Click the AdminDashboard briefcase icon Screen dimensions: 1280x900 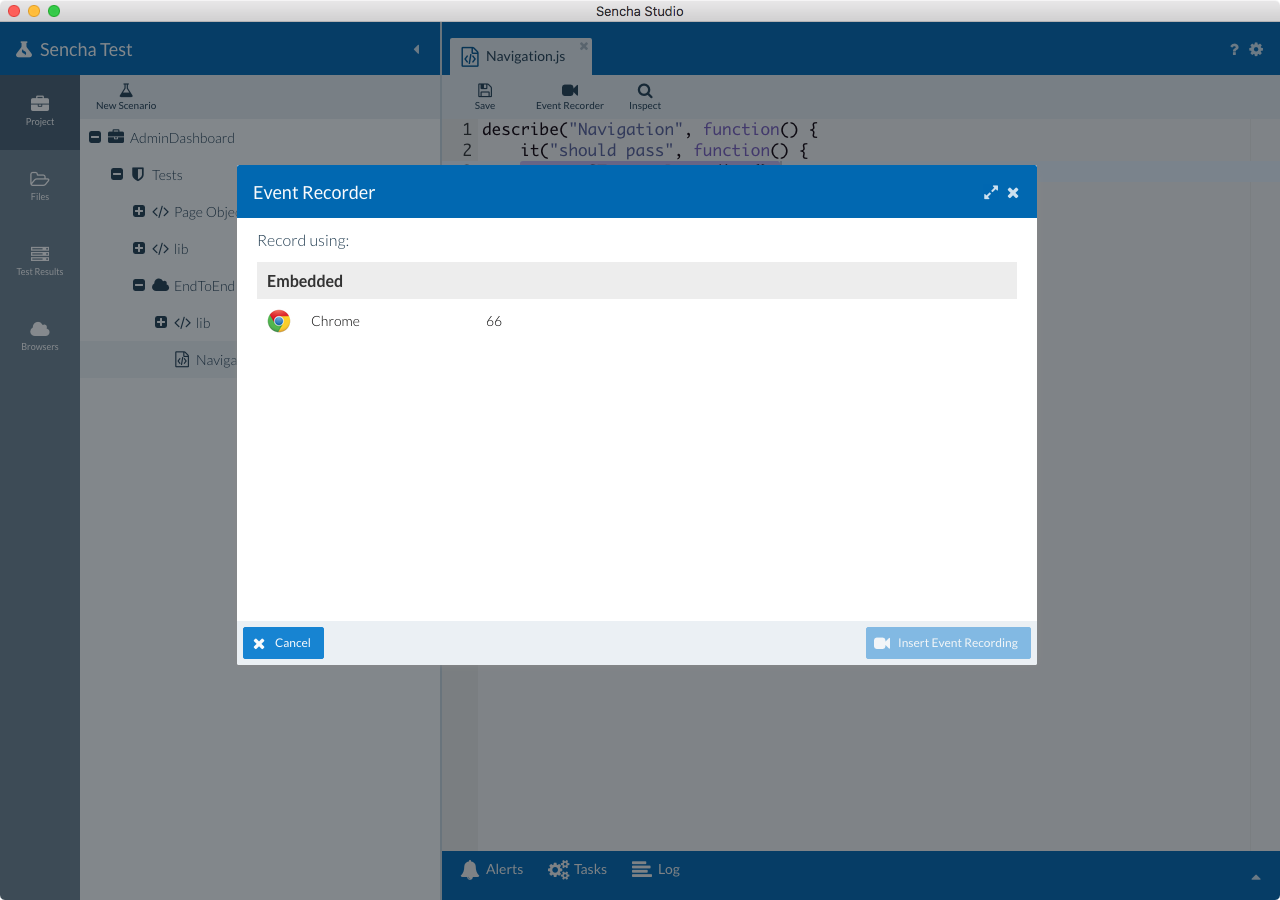(x=116, y=138)
